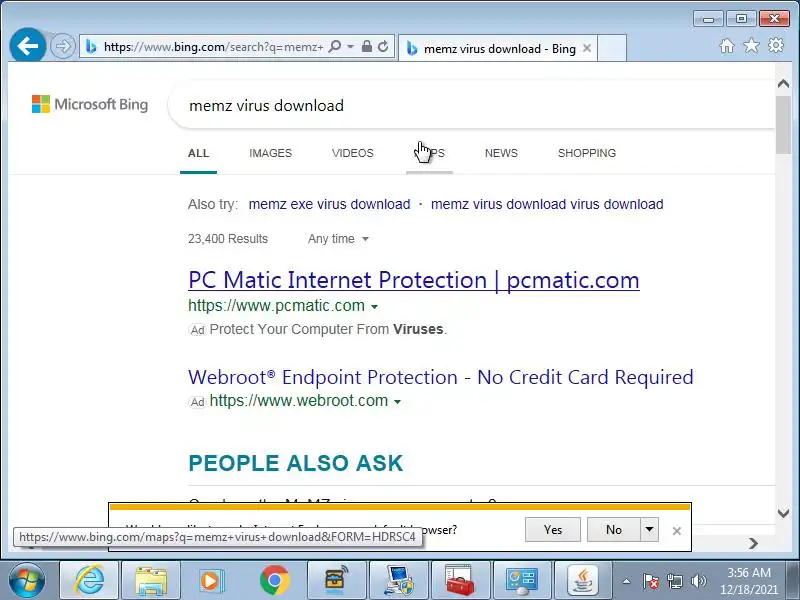The width and height of the screenshot is (800, 600).
Task: Refresh the page with the reload icon
Action: pos(383,47)
